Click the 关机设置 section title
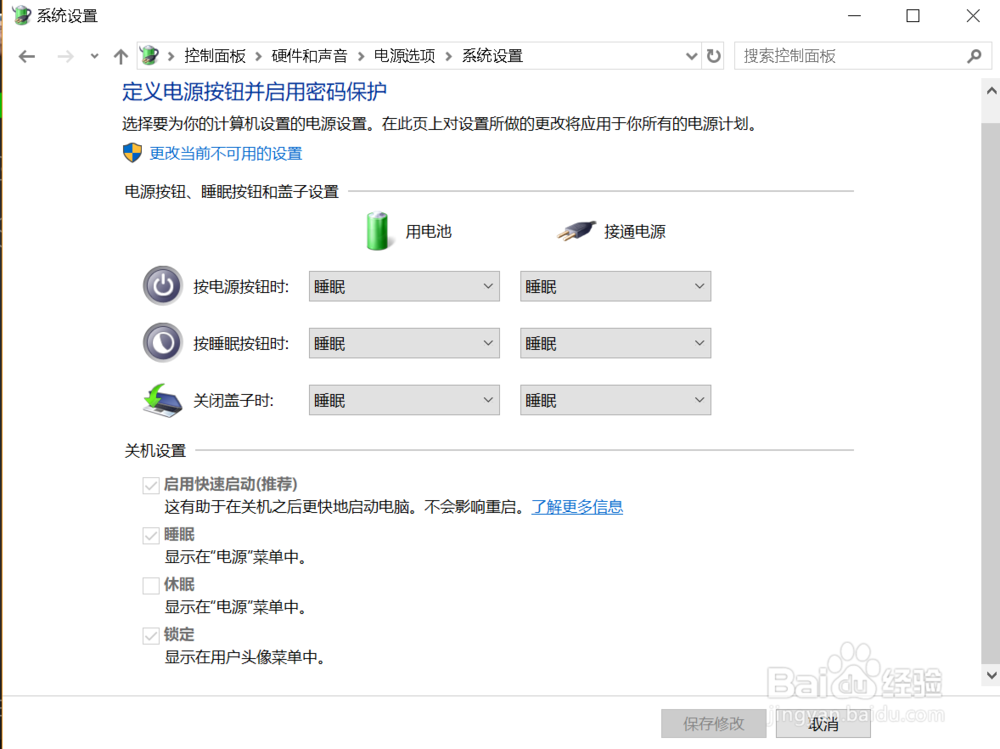This screenshot has width=1000, height=749. coord(155,451)
